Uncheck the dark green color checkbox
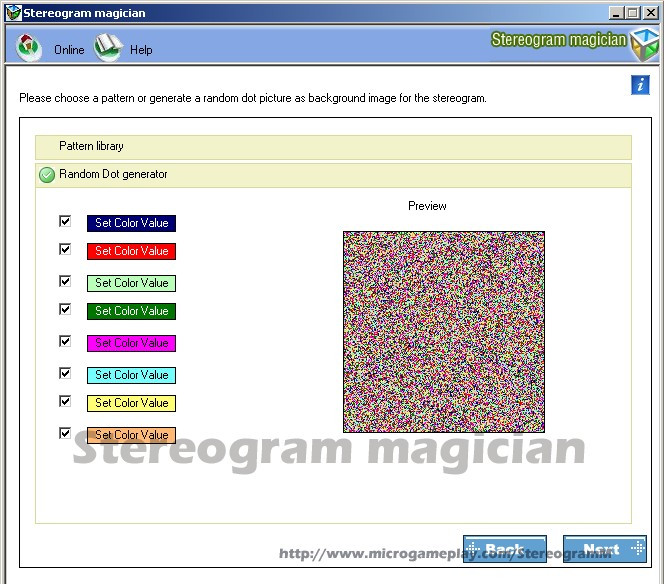The width and height of the screenshot is (664, 584). click(65, 309)
